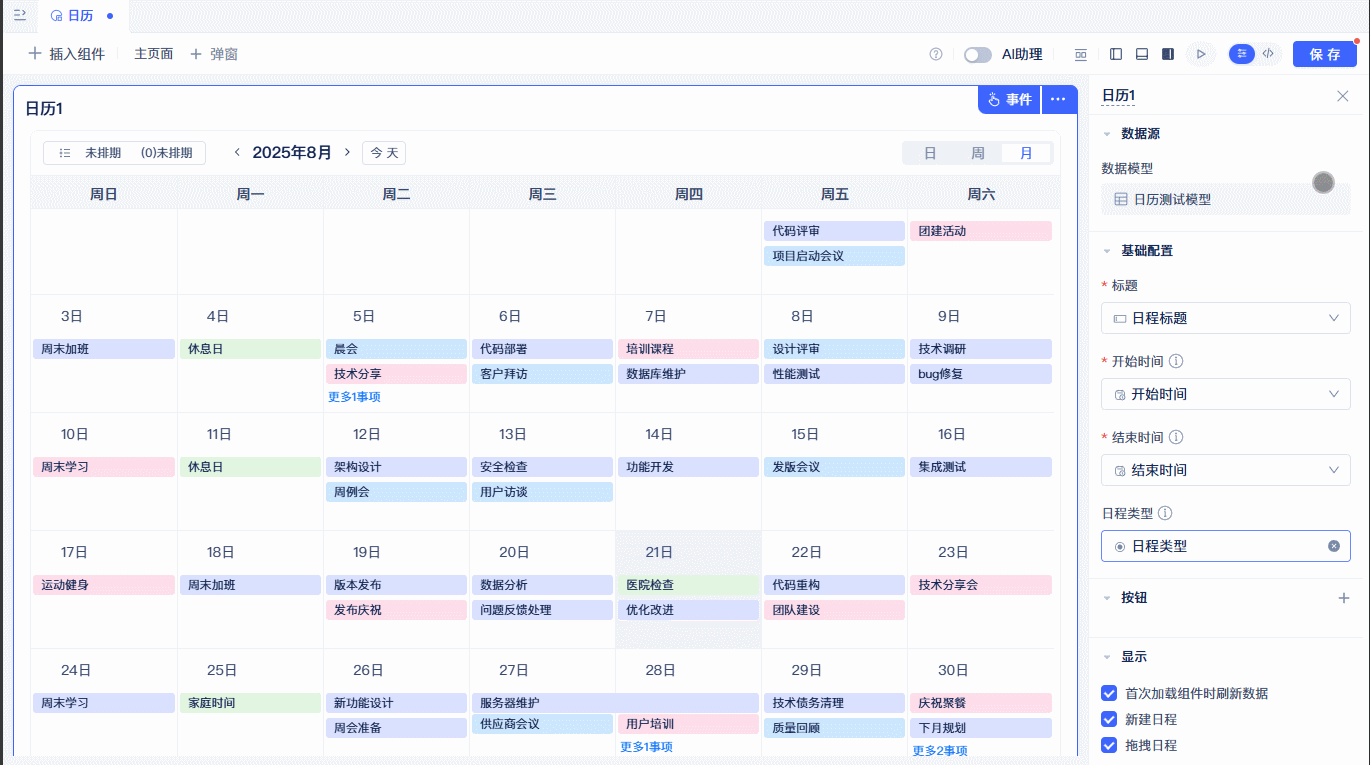Screen dimensions: 1370x765
Task: Click the help question mark icon
Action: (936, 54)
